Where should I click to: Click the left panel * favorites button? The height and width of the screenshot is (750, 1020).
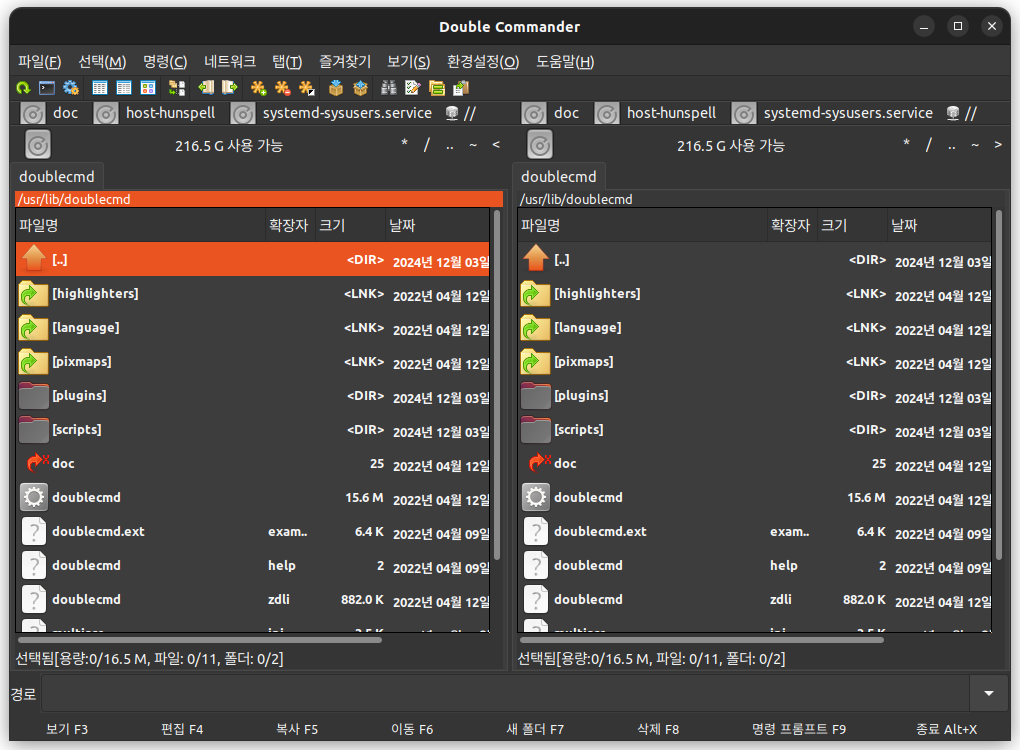404,144
